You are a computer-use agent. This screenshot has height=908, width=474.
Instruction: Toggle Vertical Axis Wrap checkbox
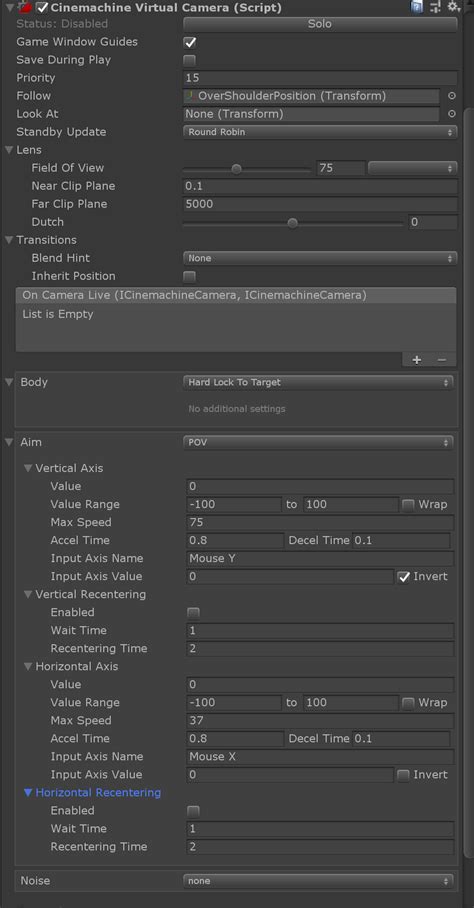click(408, 504)
